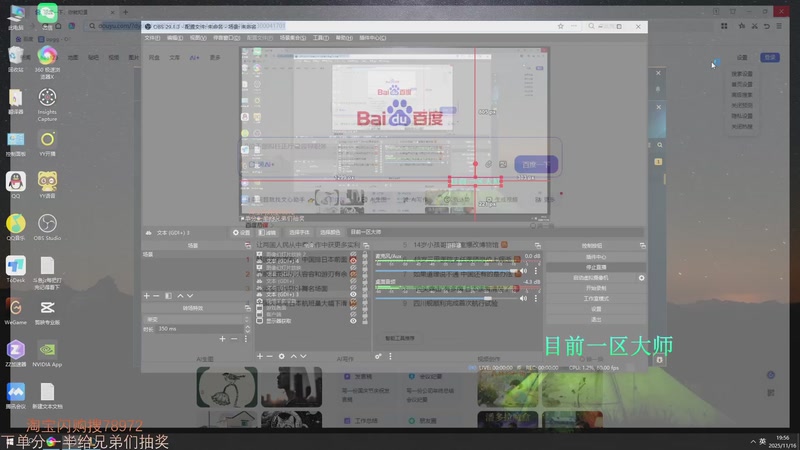Pop out the Scenes dock panel icon
800x450 pixels.
coord(247,245)
